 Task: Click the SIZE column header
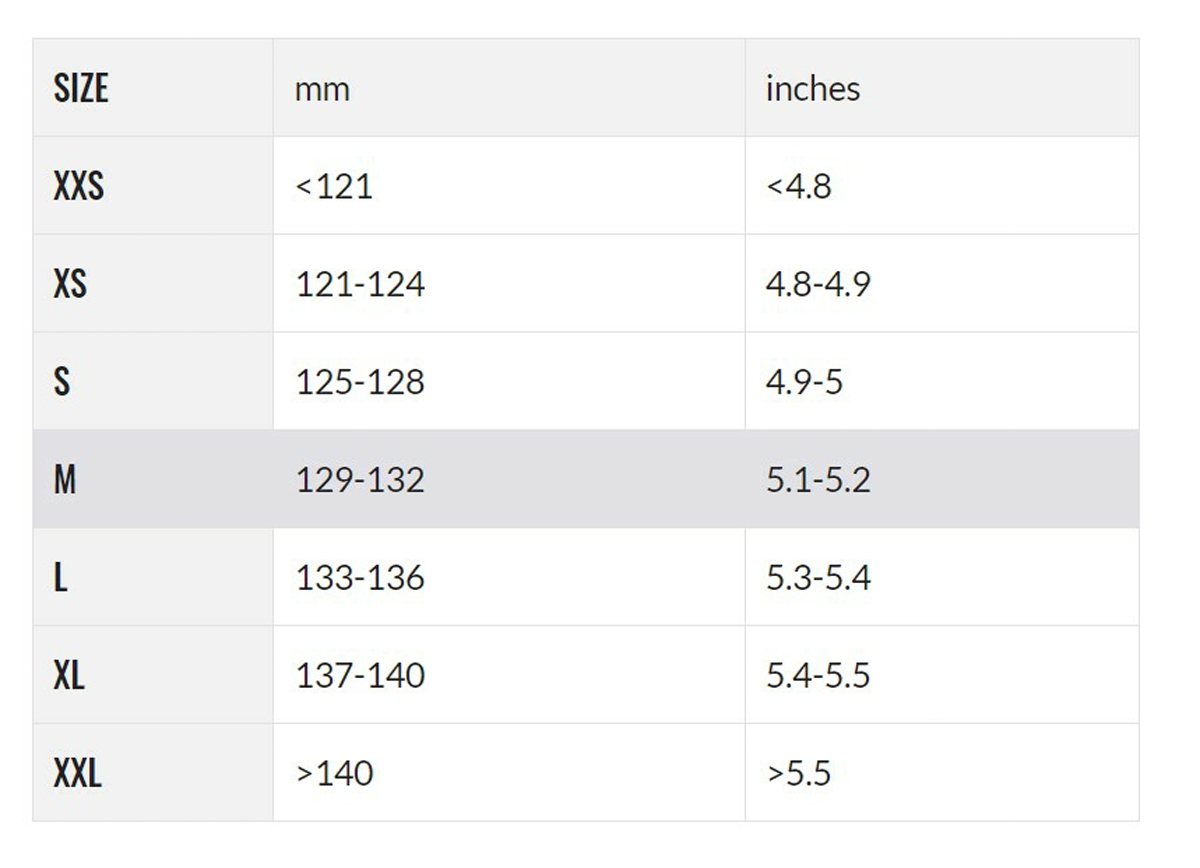click(x=81, y=89)
